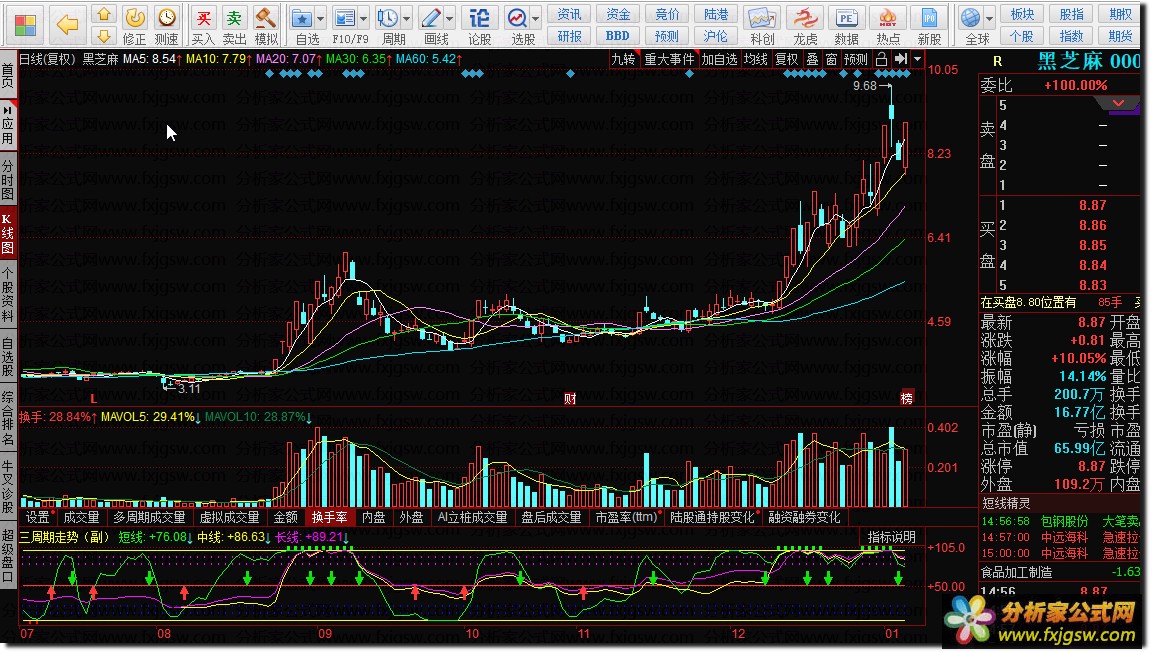Click the four-color home grid icon

tap(25, 25)
